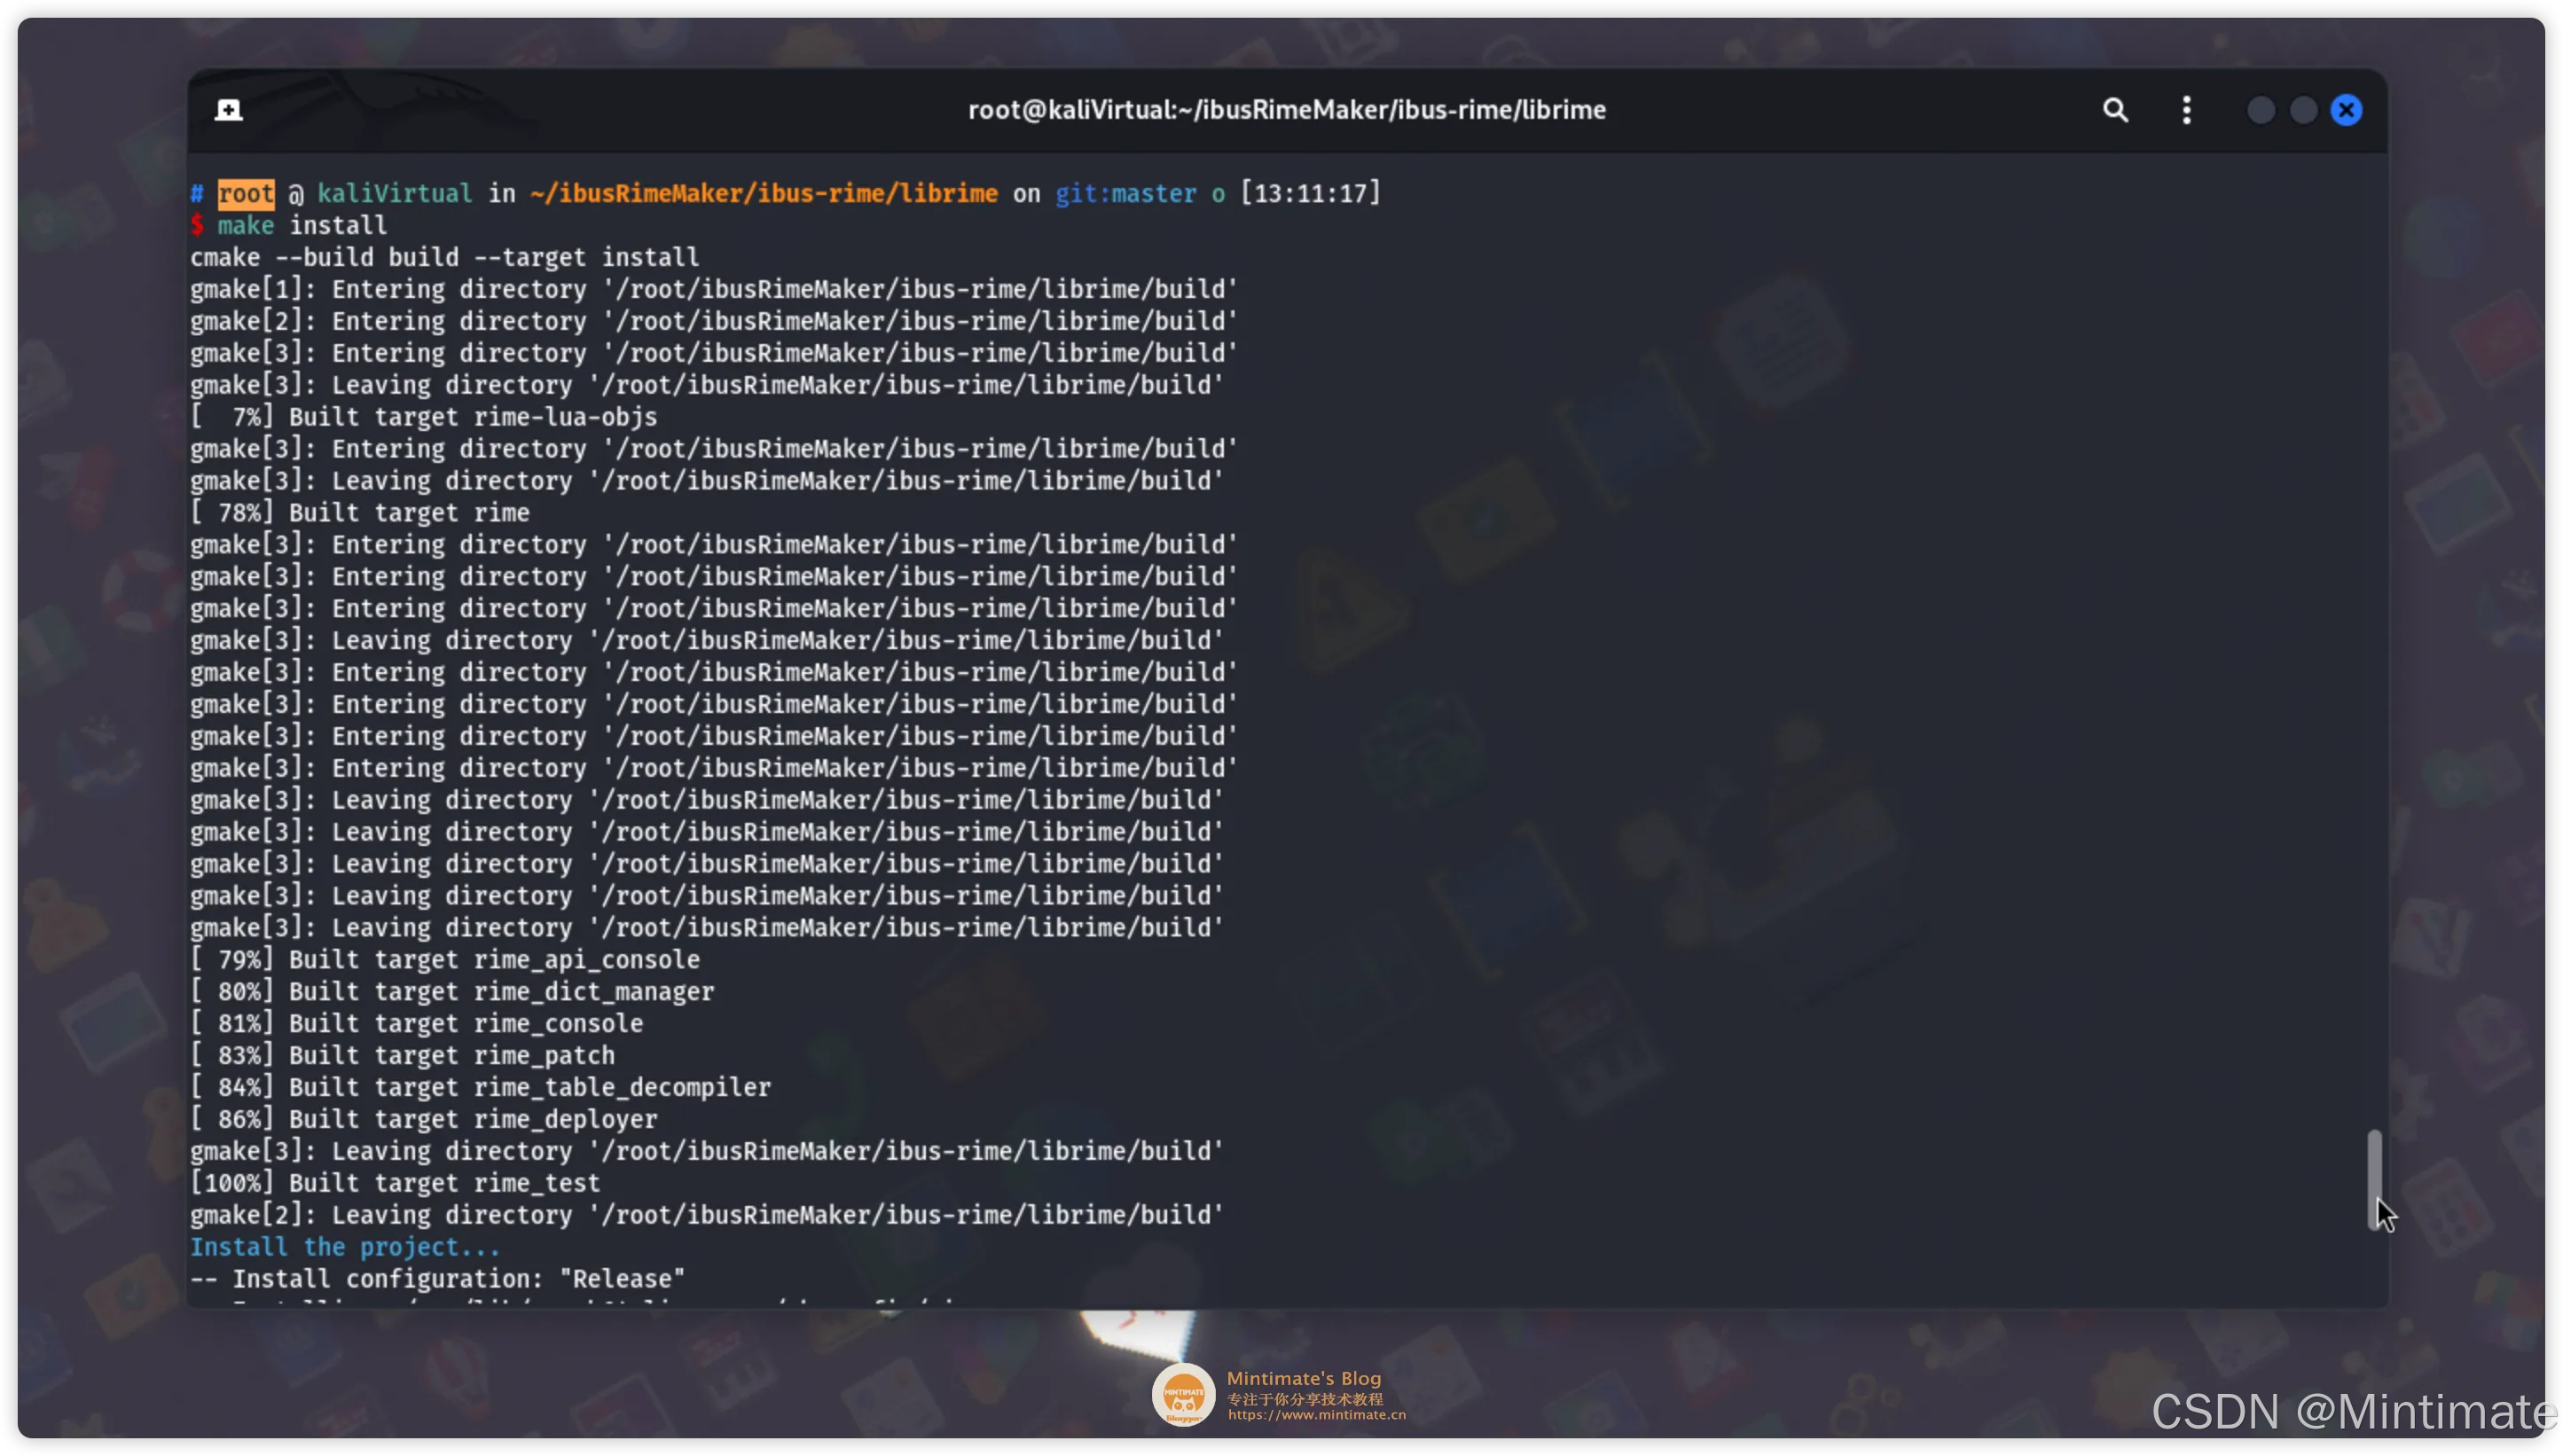The height and width of the screenshot is (1456, 2563).
Task: Click line 'cmake --build build --target install'
Action: tap(444, 257)
